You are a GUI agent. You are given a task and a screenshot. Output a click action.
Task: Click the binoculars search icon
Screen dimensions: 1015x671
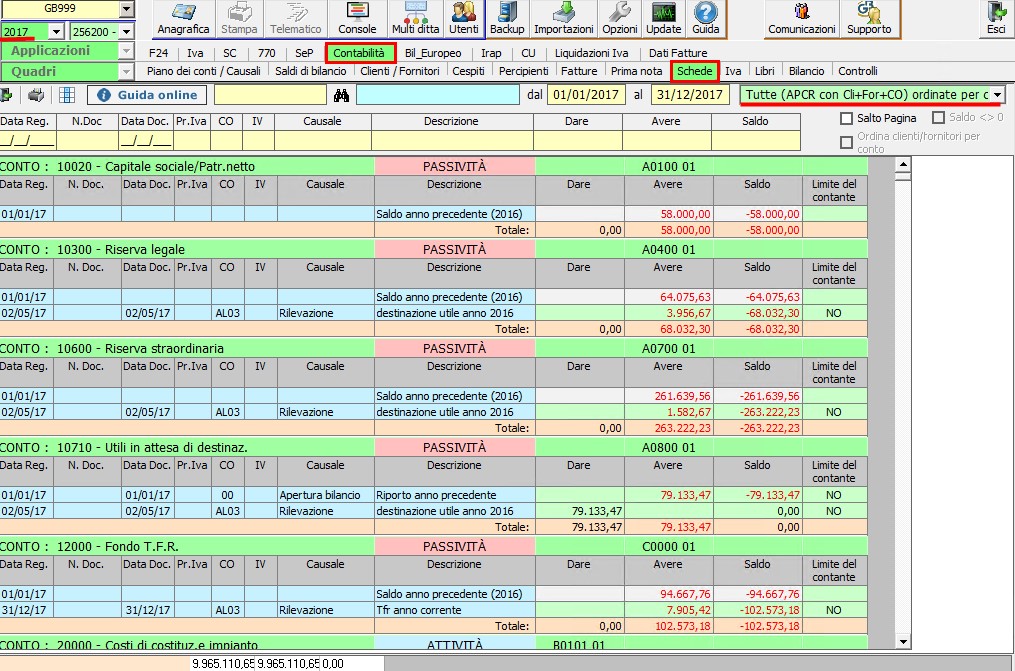click(341, 95)
